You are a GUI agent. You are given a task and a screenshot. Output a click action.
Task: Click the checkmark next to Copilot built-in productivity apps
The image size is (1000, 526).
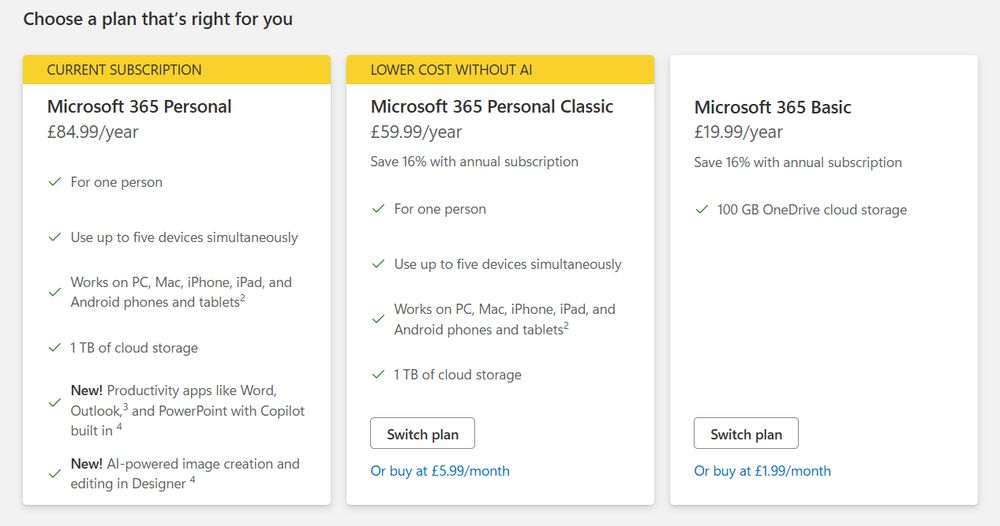click(55, 402)
